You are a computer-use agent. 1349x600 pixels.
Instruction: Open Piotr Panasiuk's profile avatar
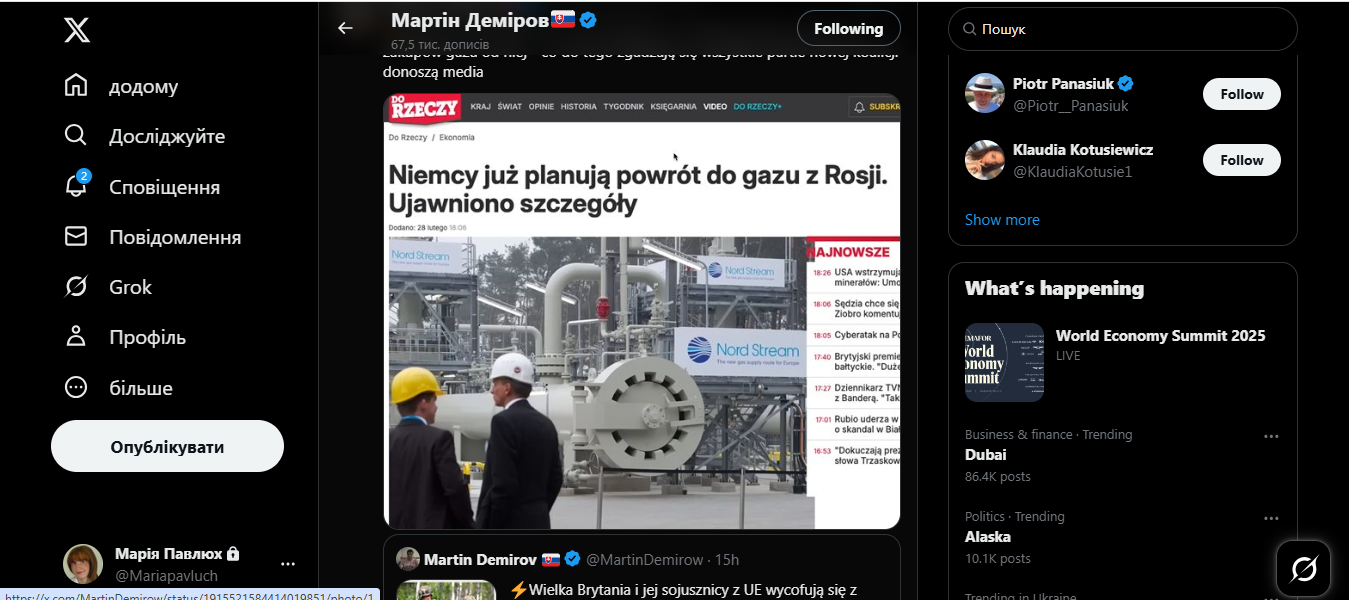tap(984, 93)
